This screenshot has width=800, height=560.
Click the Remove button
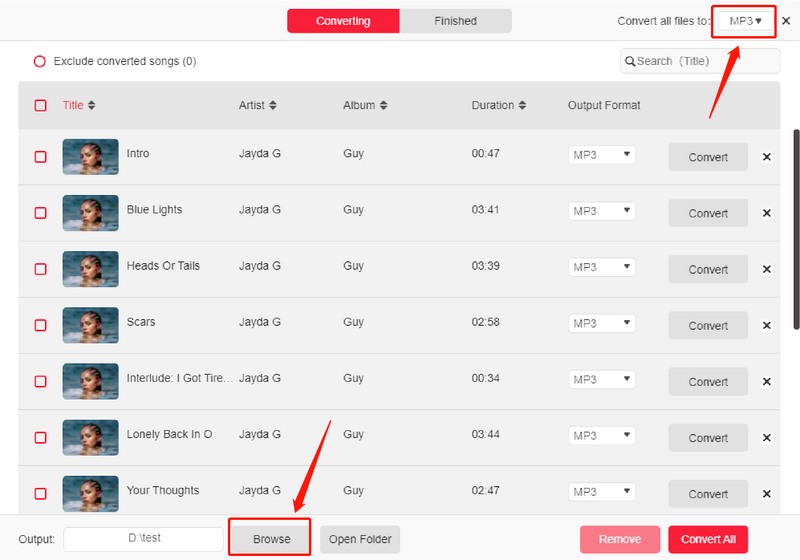620,539
